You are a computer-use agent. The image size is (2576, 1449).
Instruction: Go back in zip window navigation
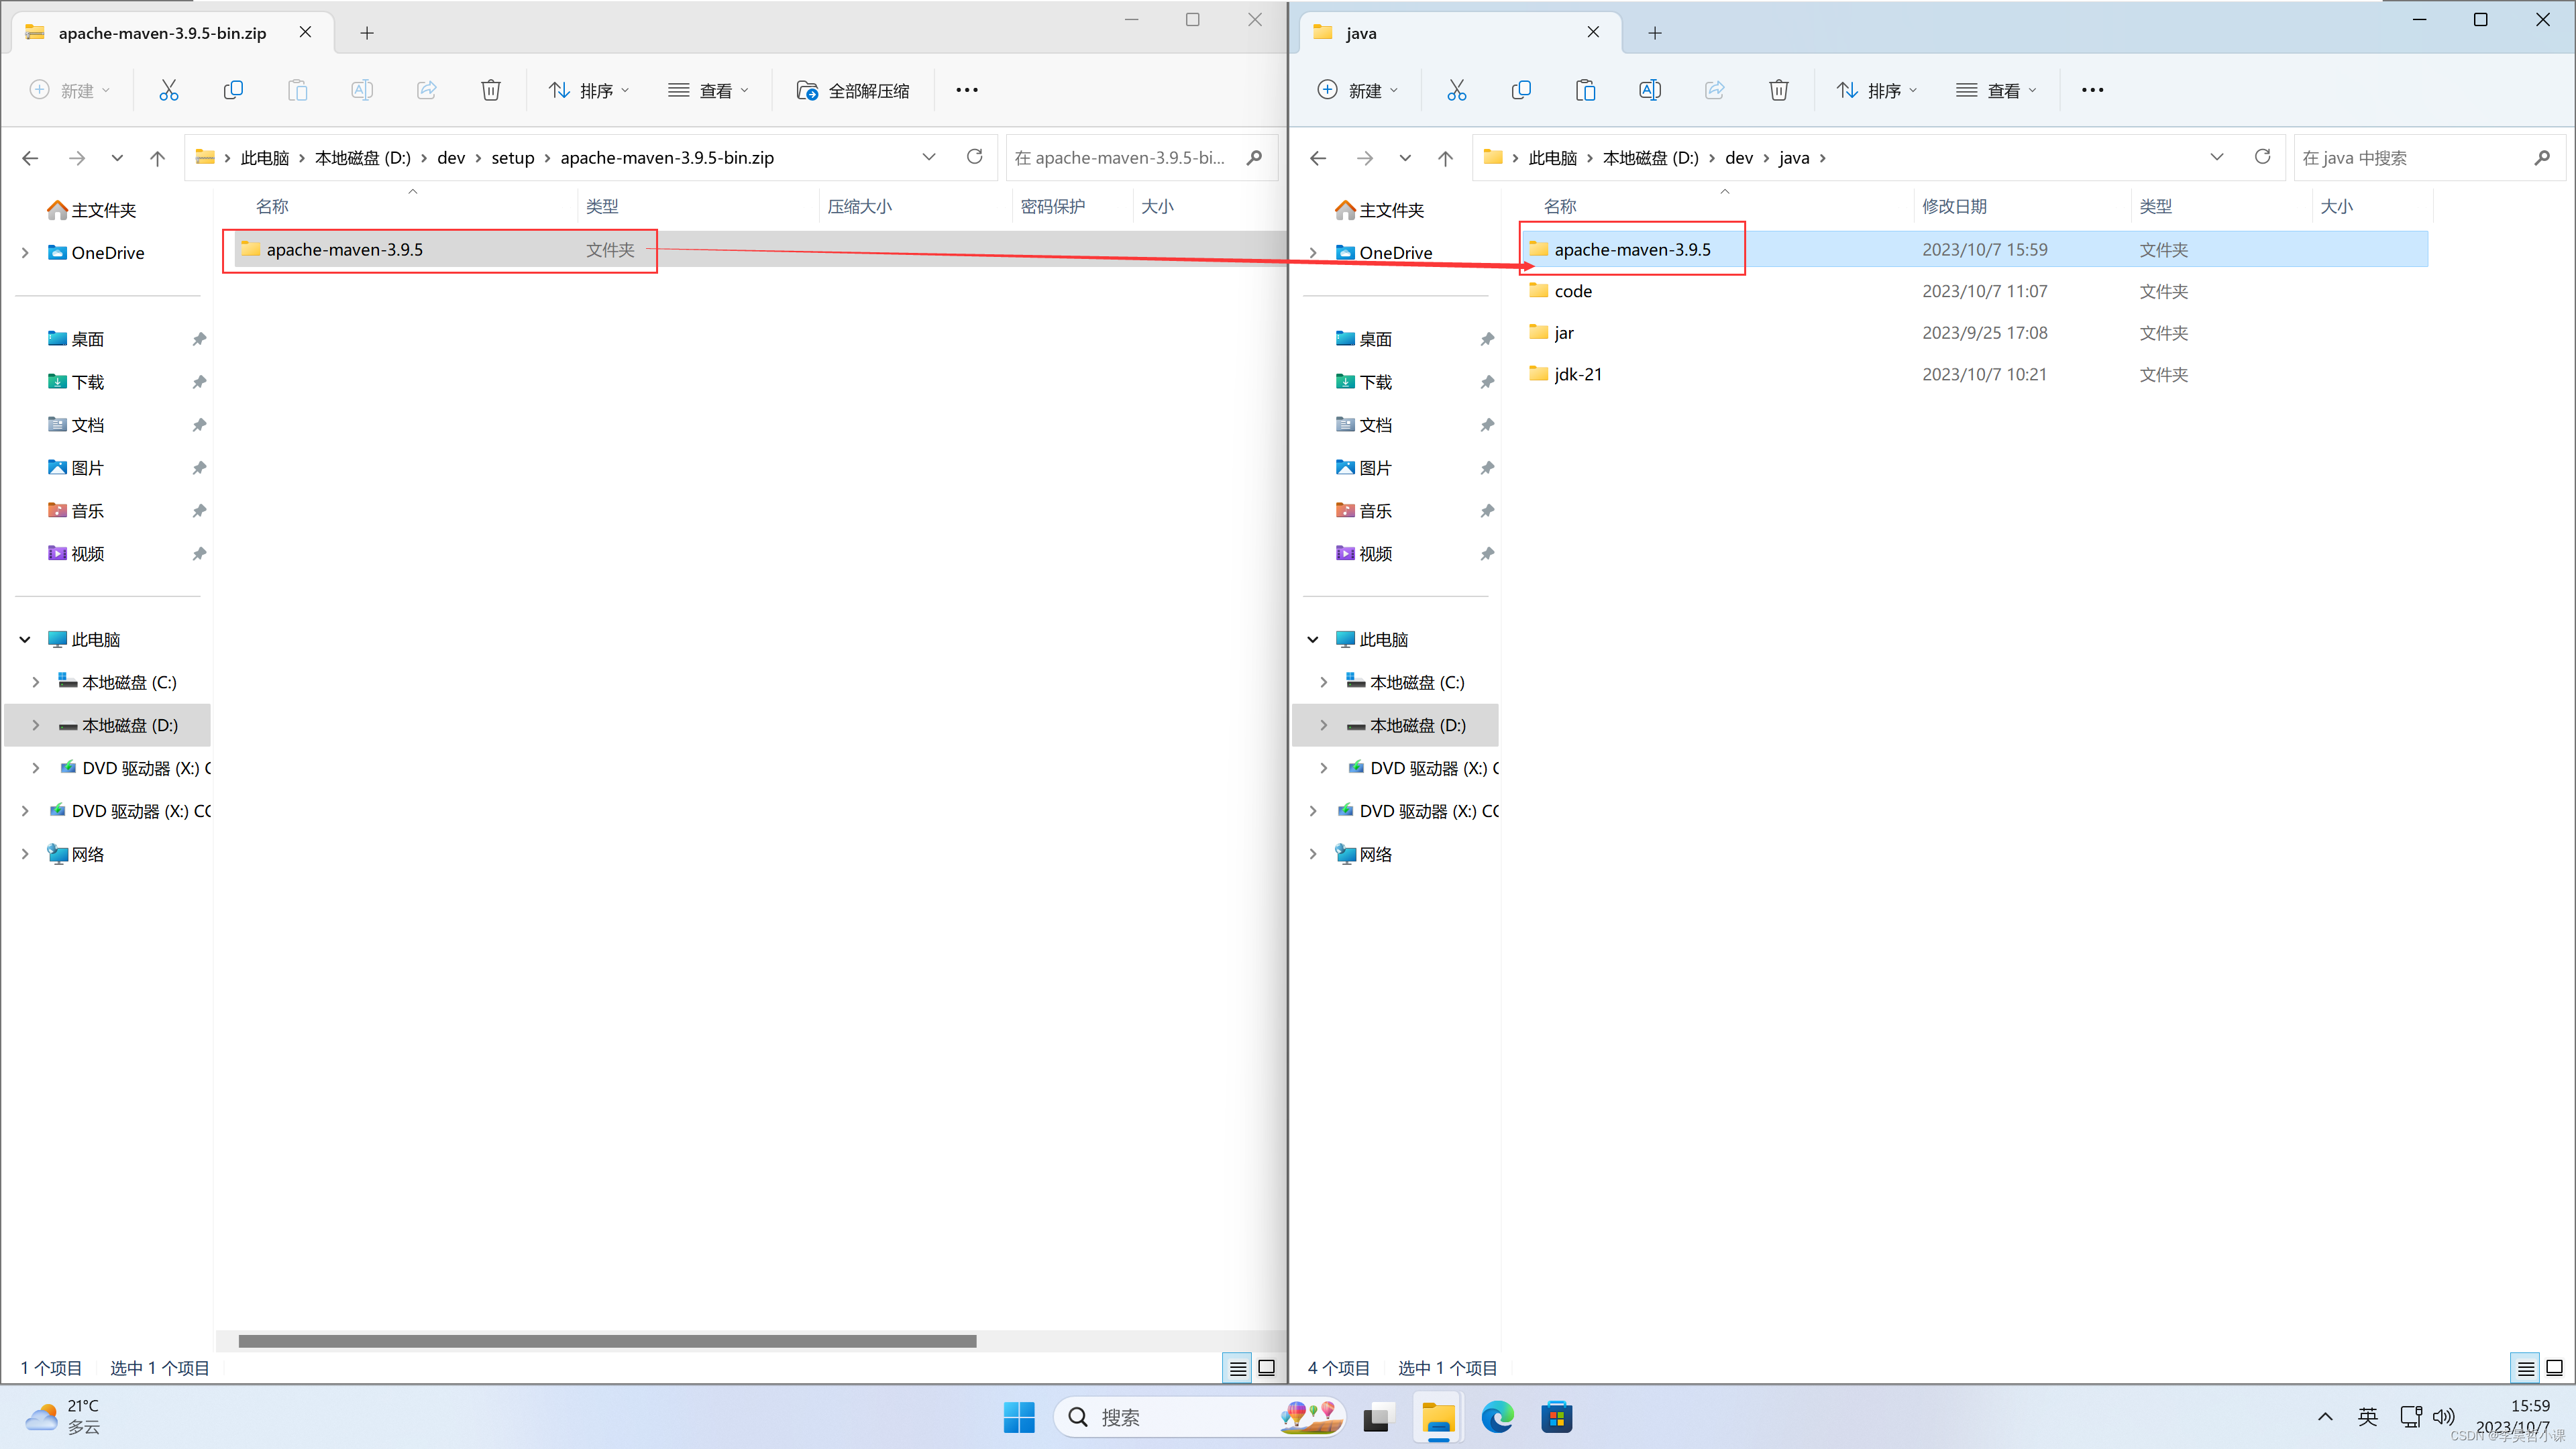pos(30,158)
